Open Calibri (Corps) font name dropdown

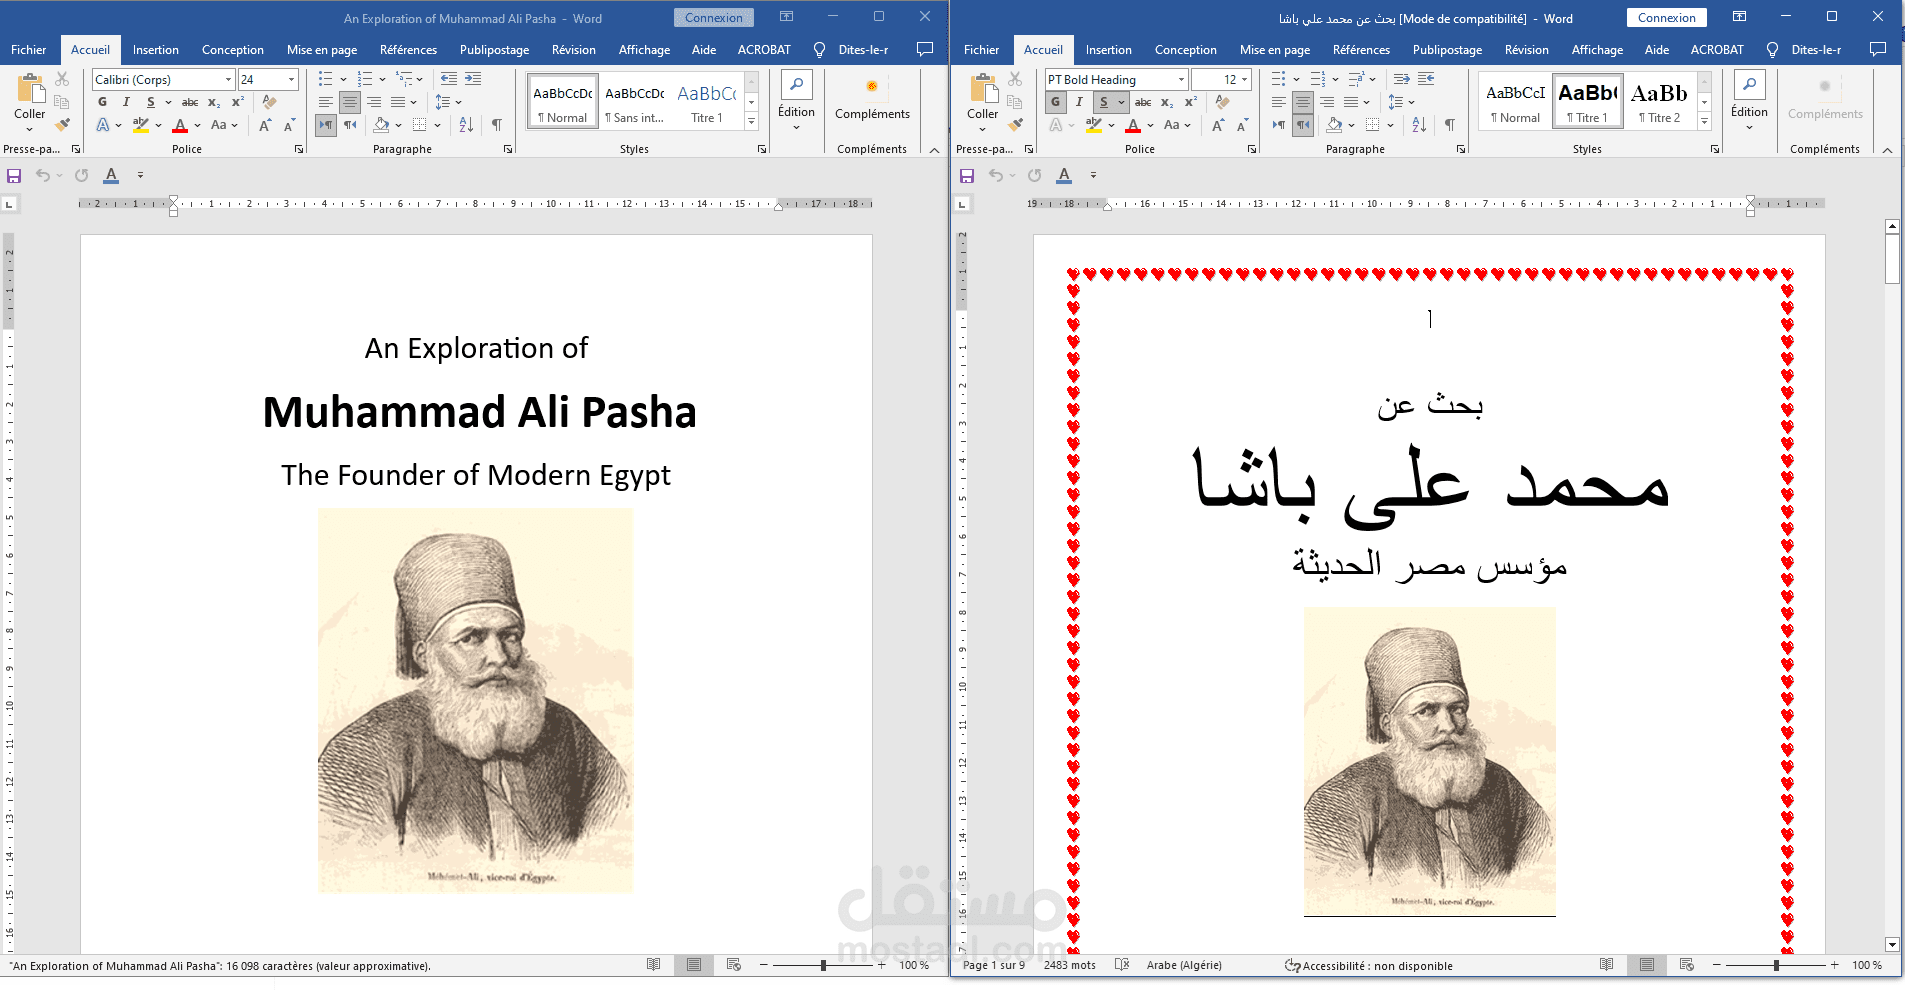coord(229,79)
